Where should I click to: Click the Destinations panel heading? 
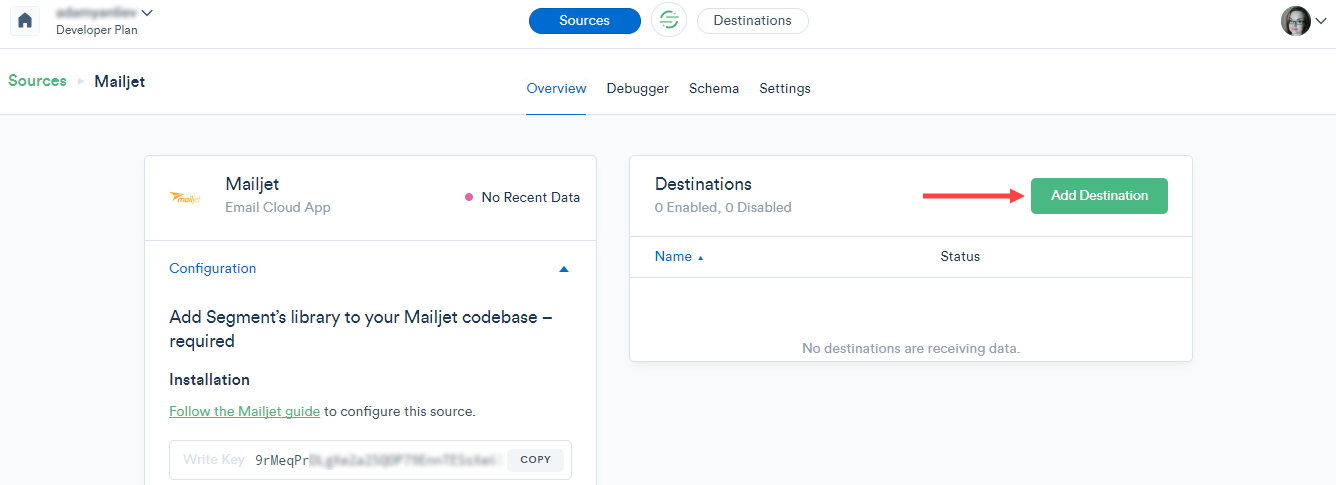pos(703,184)
